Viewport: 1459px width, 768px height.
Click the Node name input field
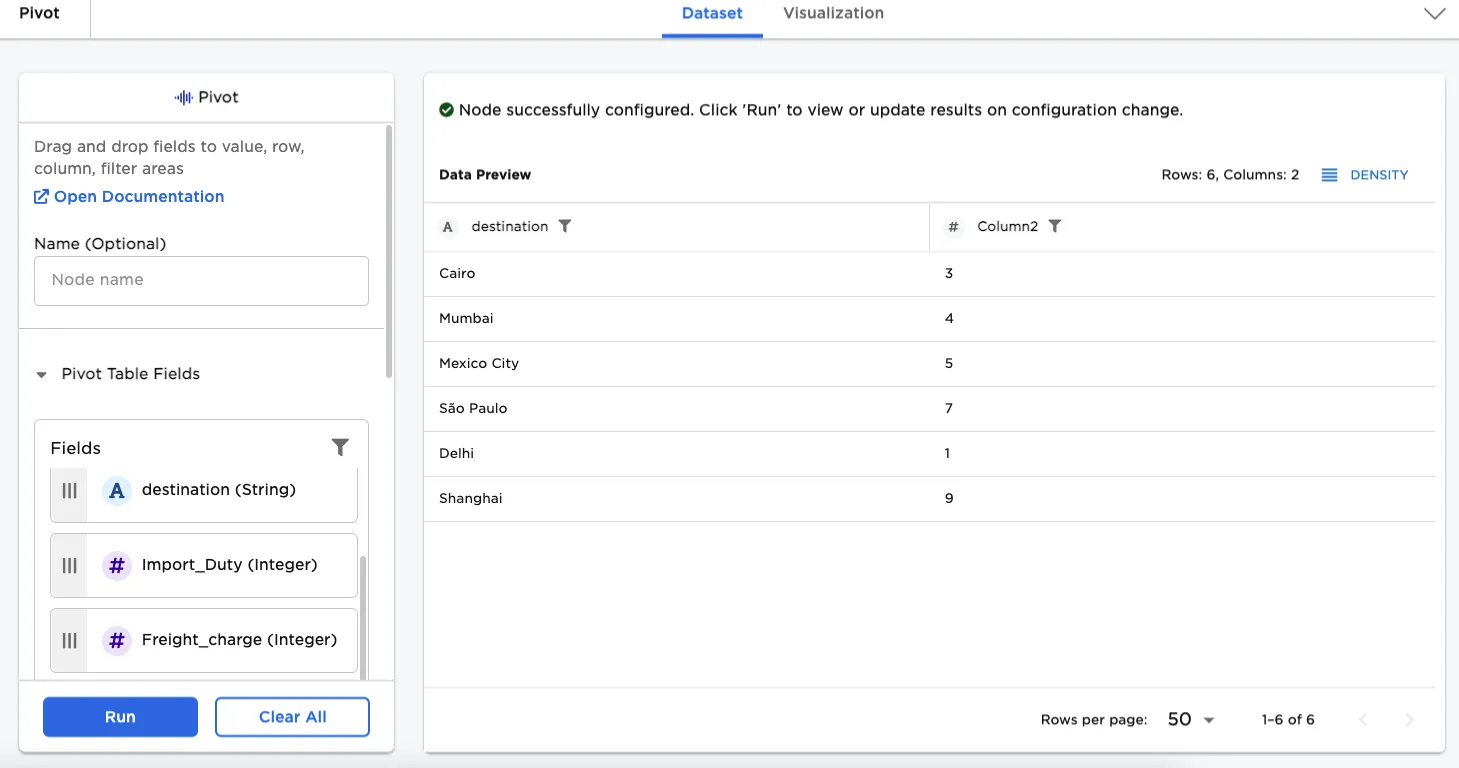[201, 281]
